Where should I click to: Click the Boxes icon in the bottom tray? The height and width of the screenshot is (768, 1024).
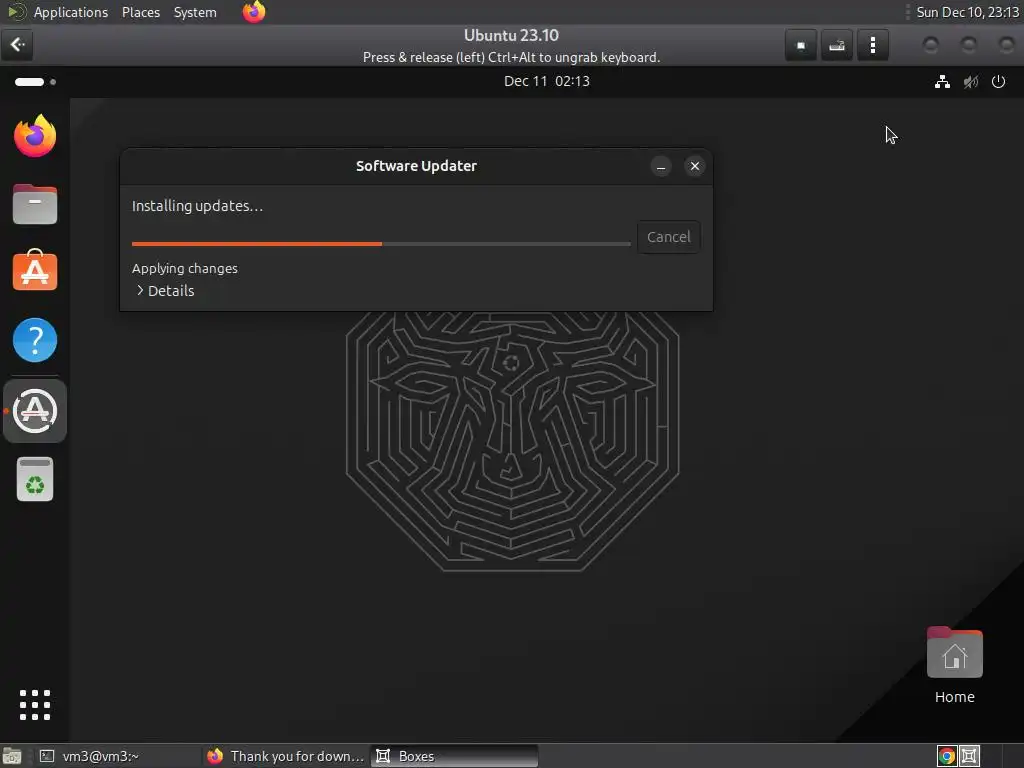tap(969, 756)
